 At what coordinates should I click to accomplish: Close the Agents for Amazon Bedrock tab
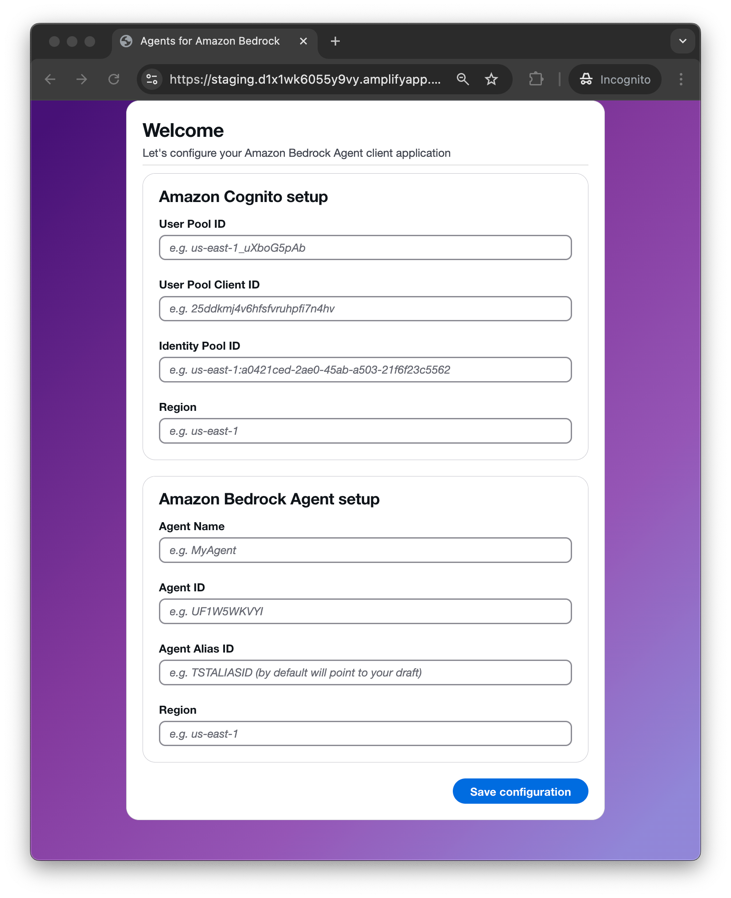(x=304, y=41)
